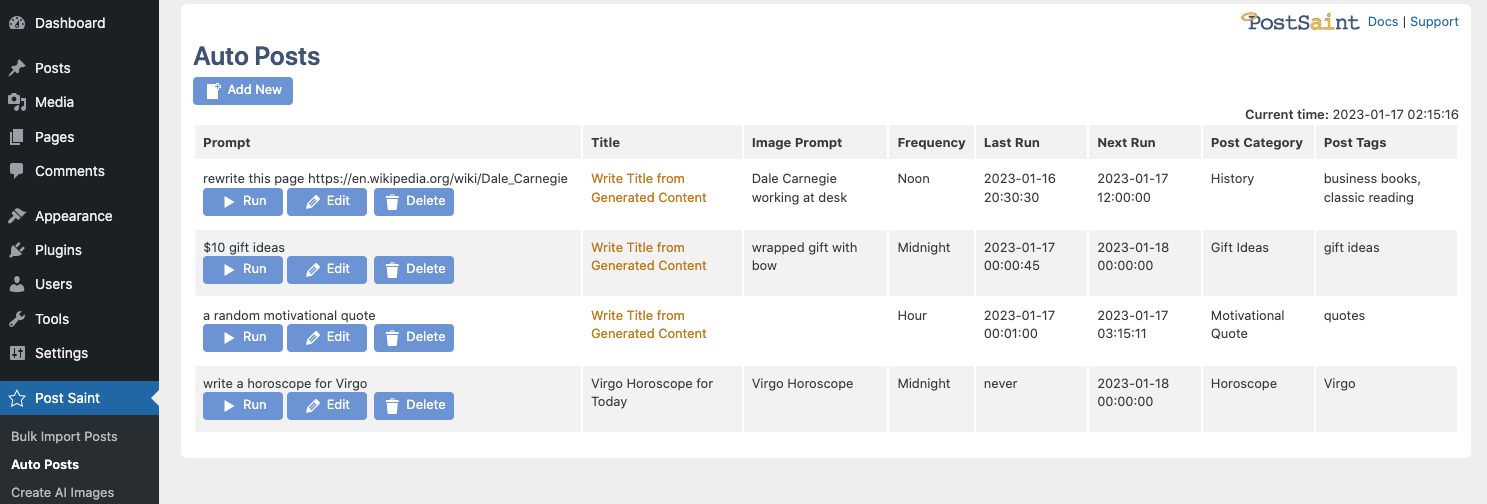Click the PostSaint logo
This screenshot has height=504, width=1487.
(x=1300, y=21)
